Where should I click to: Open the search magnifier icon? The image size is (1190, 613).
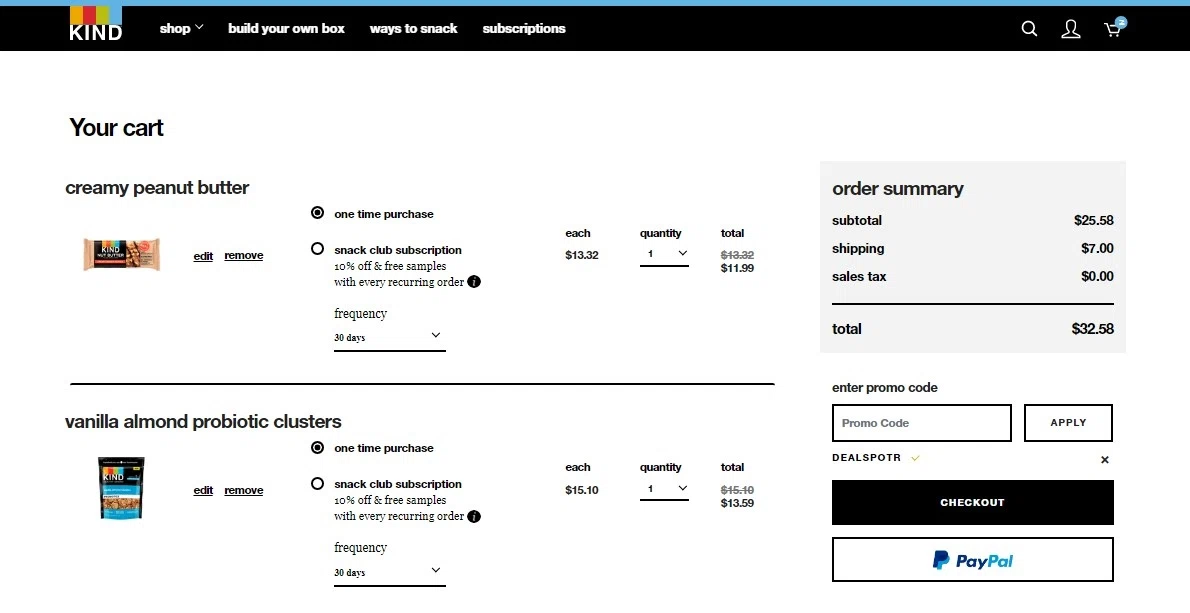point(1029,29)
